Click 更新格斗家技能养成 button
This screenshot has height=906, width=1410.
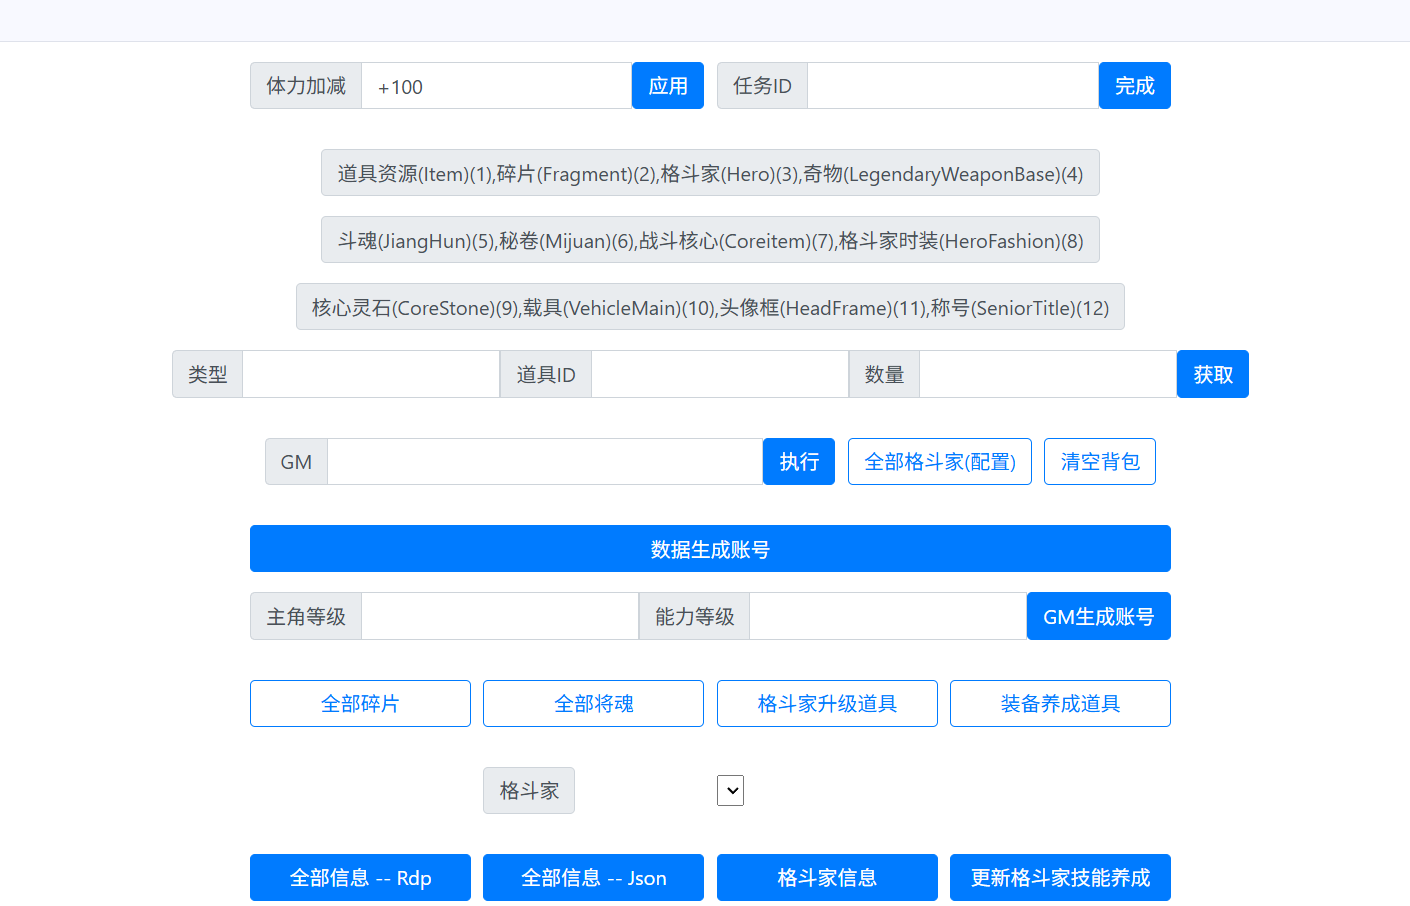(1060, 877)
